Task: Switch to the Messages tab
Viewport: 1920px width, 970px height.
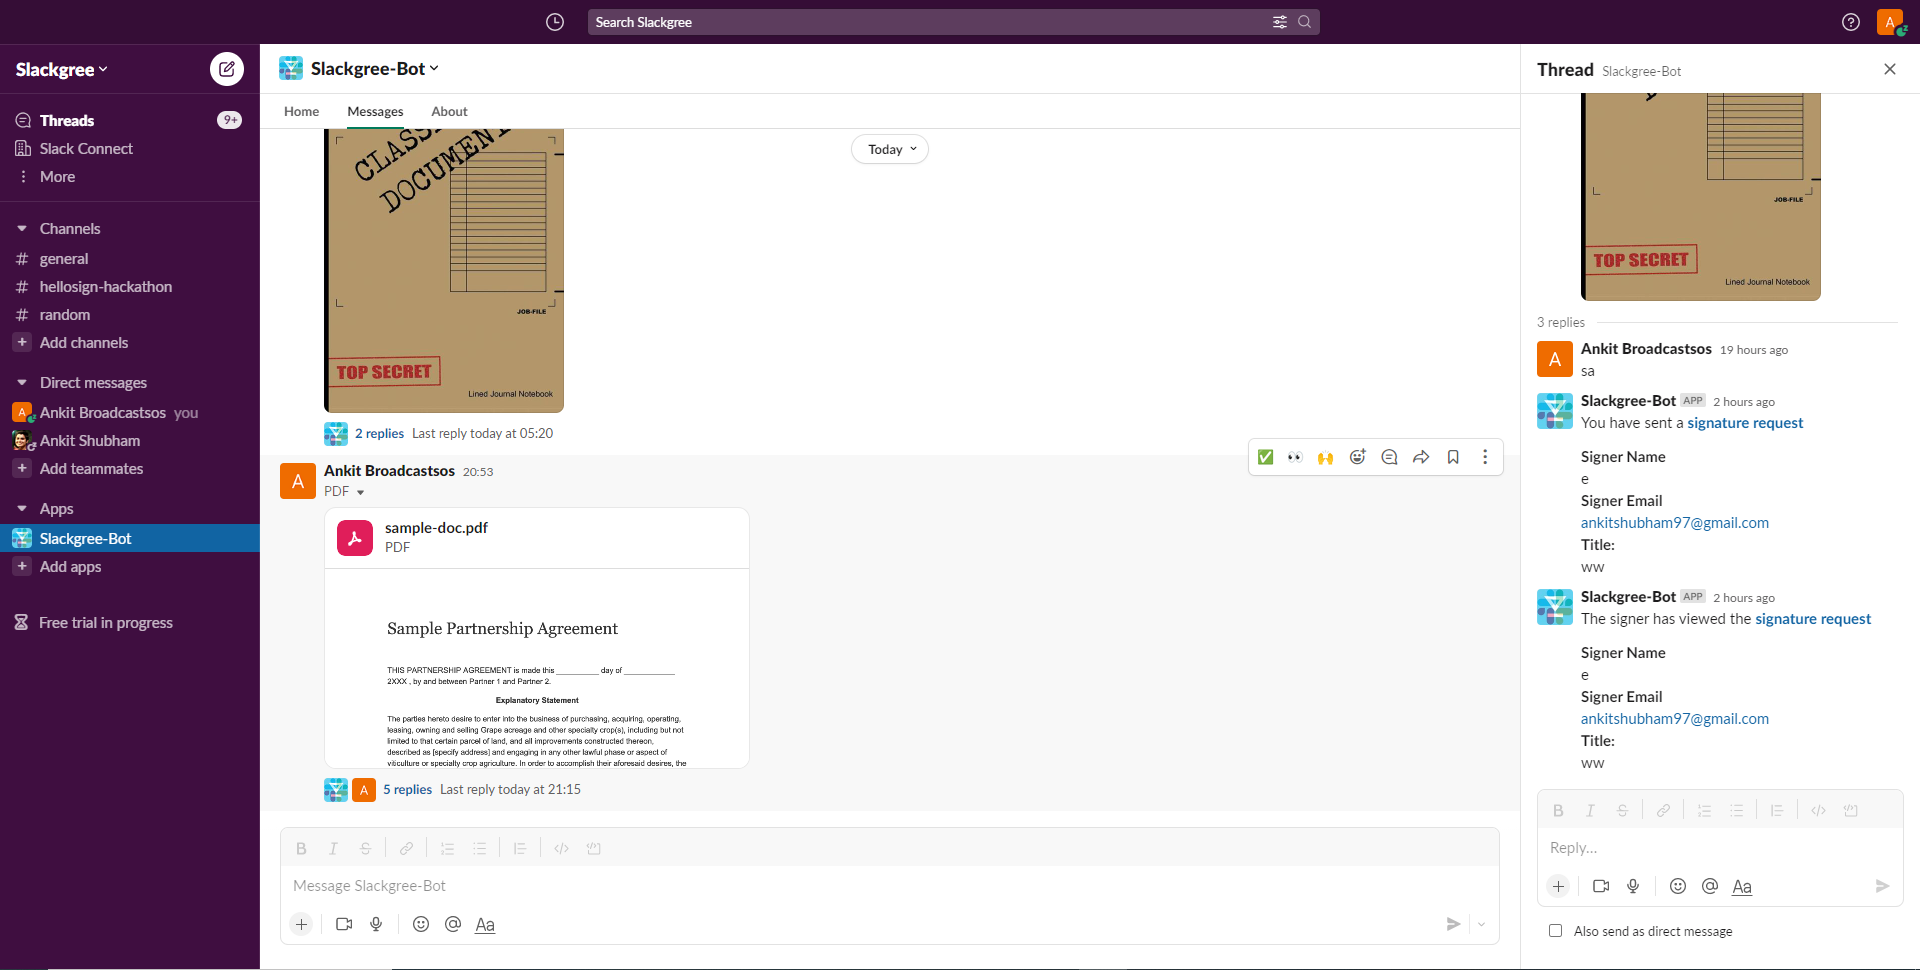Action: (375, 111)
